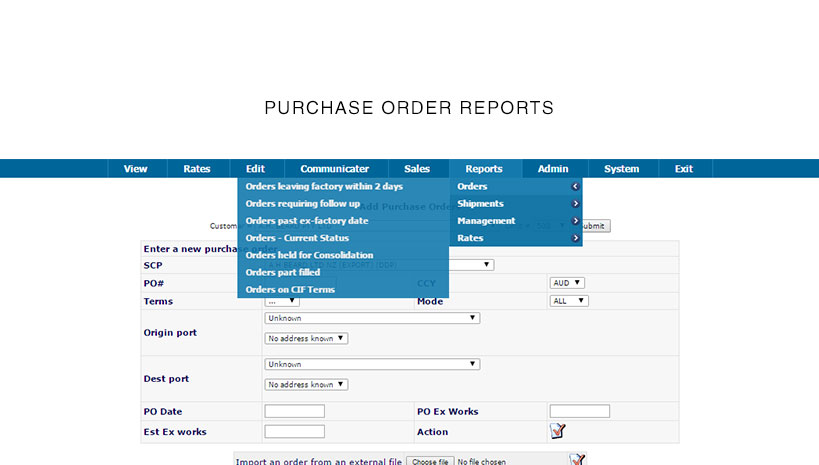819x465 pixels.
Task: Choose Orders requiring follow up
Action: pyautogui.click(x=303, y=204)
